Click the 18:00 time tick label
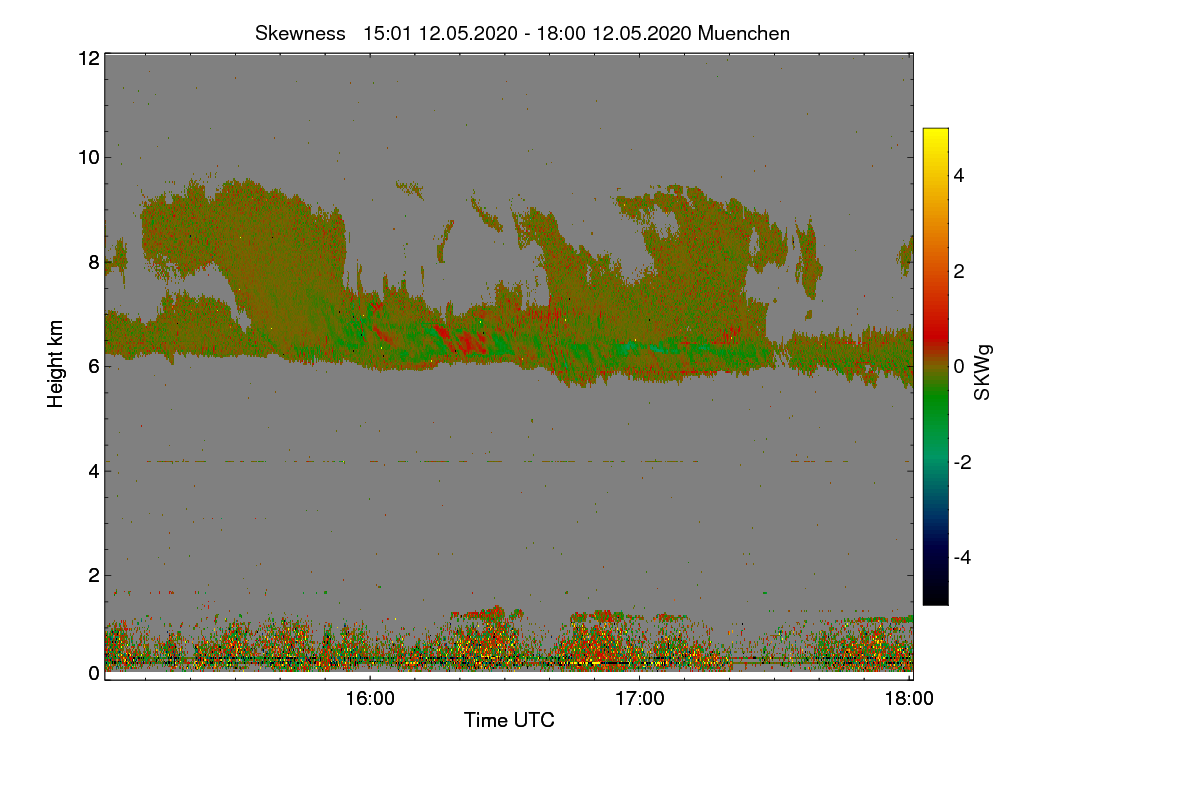 click(x=910, y=699)
